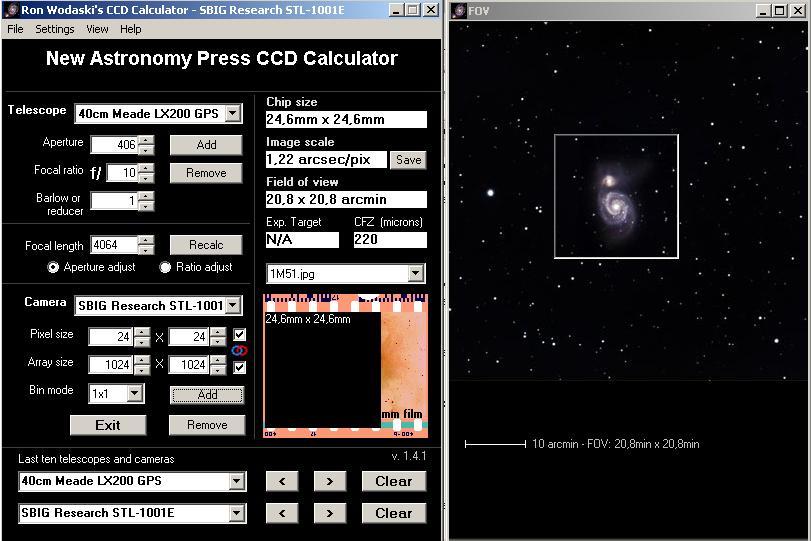Open the Telescope selection dropdown
Image resolution: width=811 pixels, height=541 pixels.
click(x=232, y=113)
